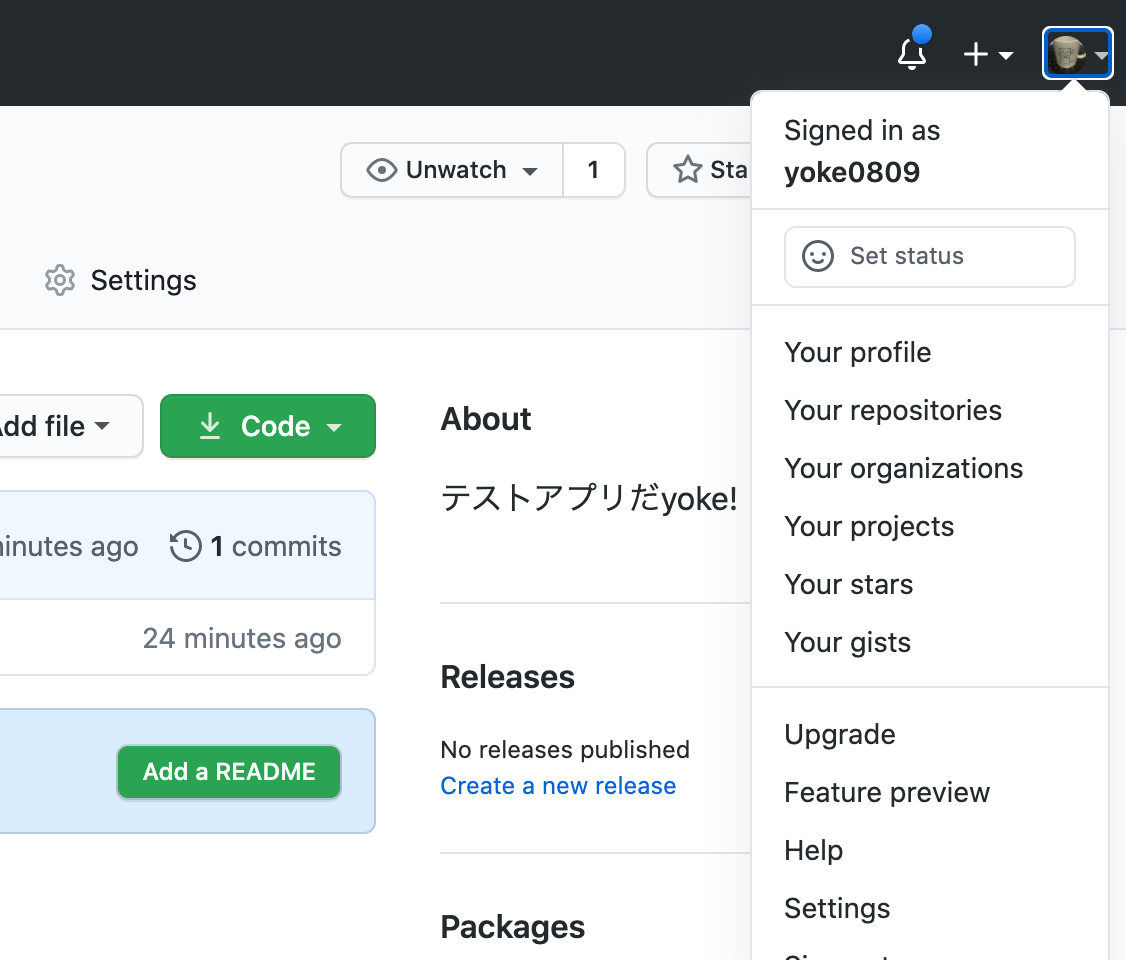Select Feature preview menu item
Screen dimensions: 1126x960
[x=930, y=793]
